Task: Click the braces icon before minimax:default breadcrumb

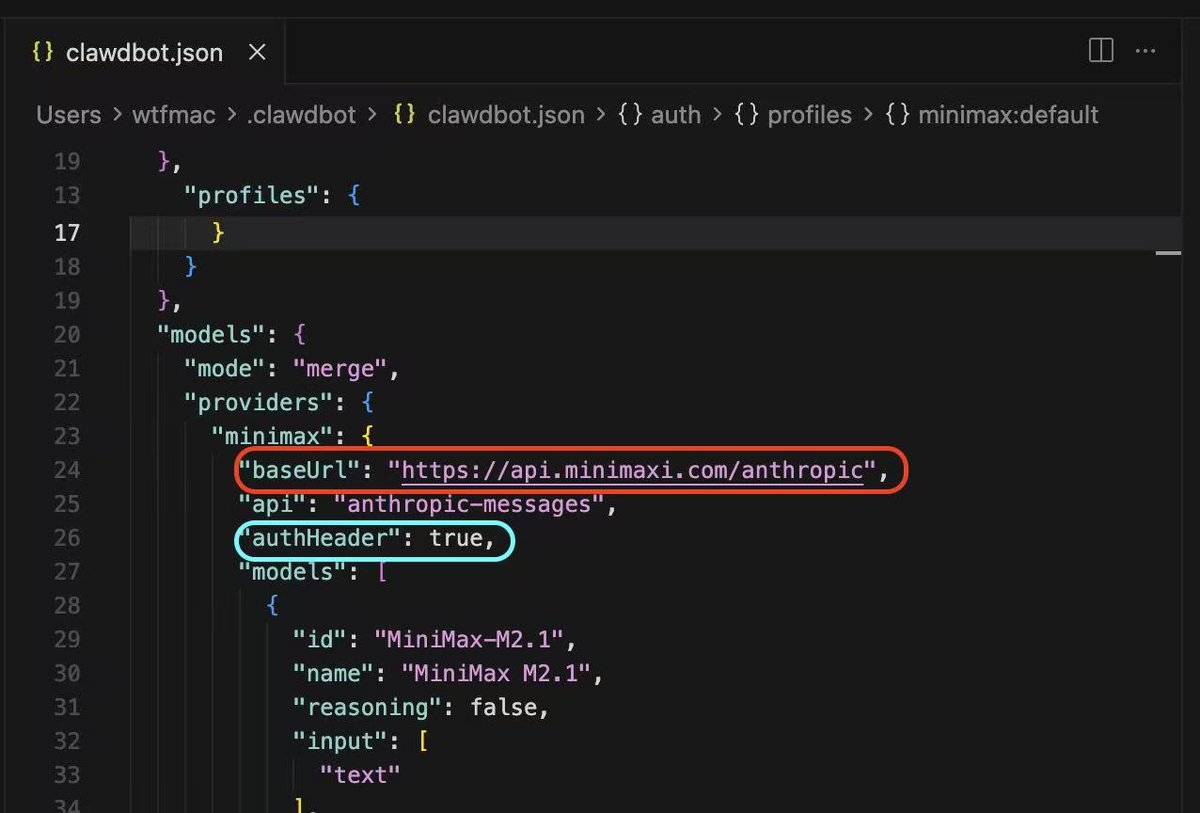Action: [898, 115]
